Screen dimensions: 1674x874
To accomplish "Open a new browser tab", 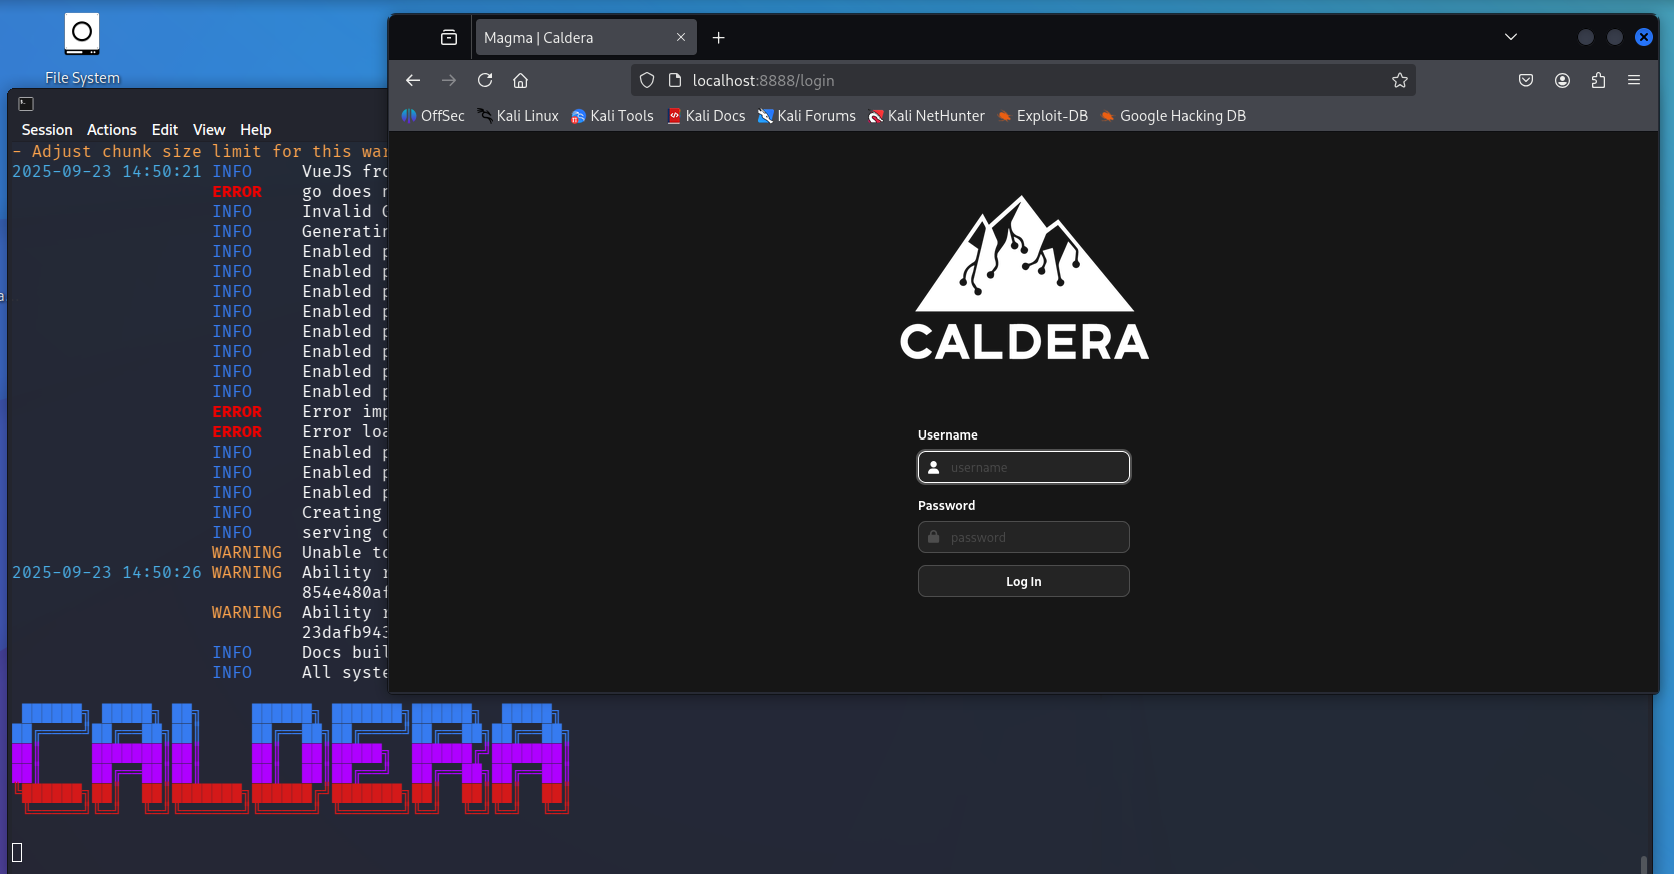I will point(718,38).
